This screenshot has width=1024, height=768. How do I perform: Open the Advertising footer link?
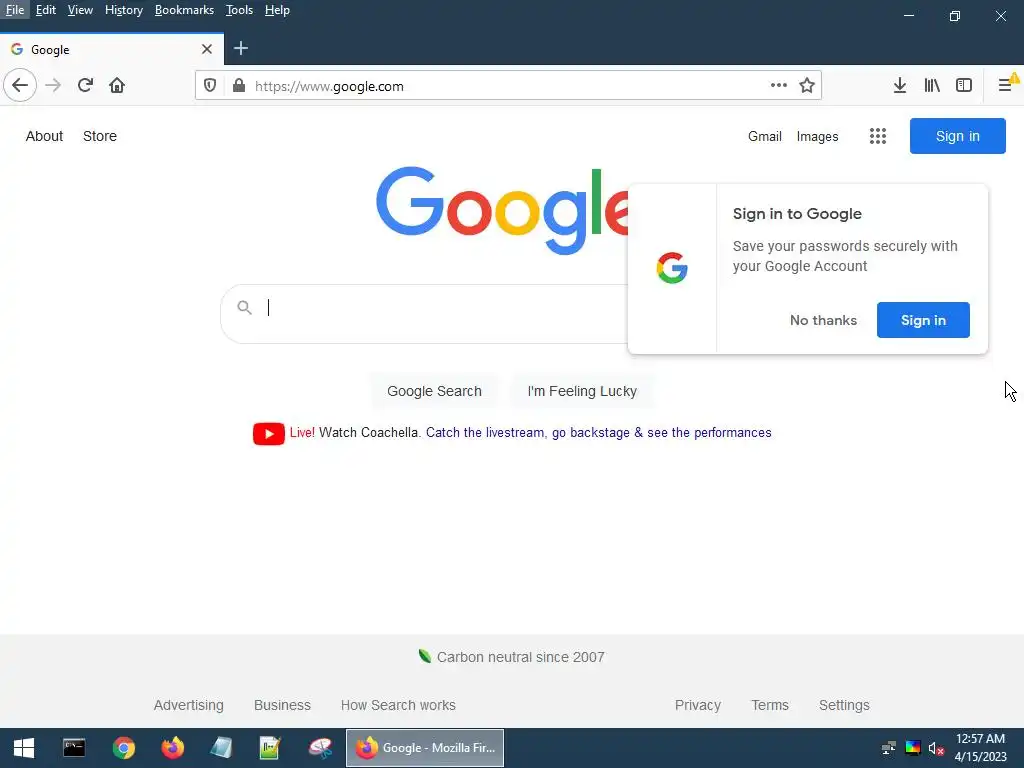click(x=189, y=705)
